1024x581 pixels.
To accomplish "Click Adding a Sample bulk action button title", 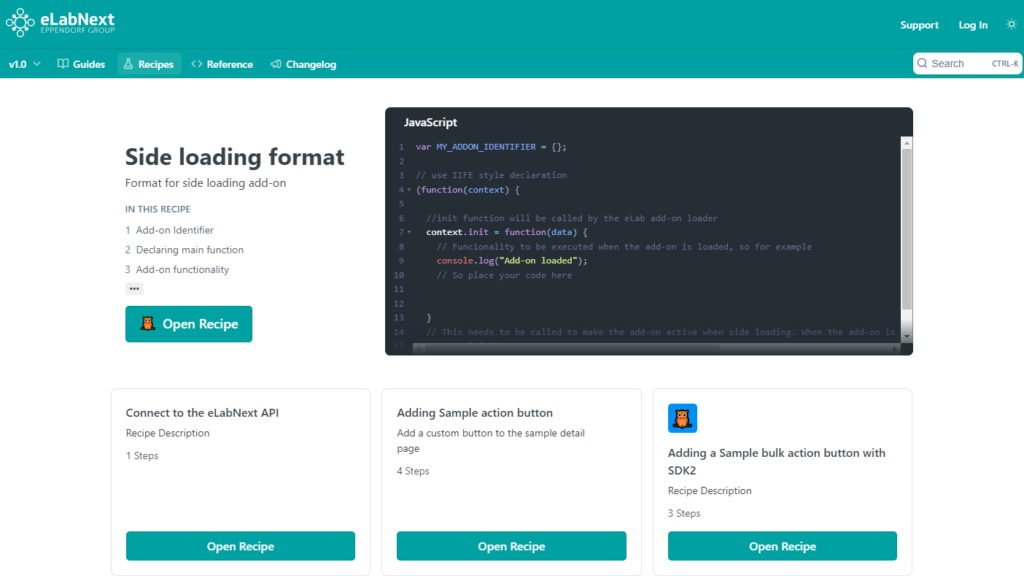I will (x=776, y=462).
